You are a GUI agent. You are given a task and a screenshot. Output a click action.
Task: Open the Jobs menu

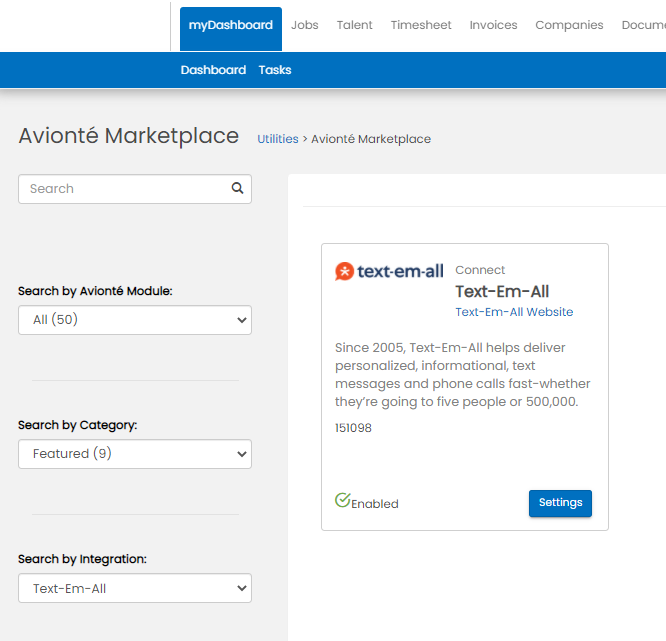(305, 25)
